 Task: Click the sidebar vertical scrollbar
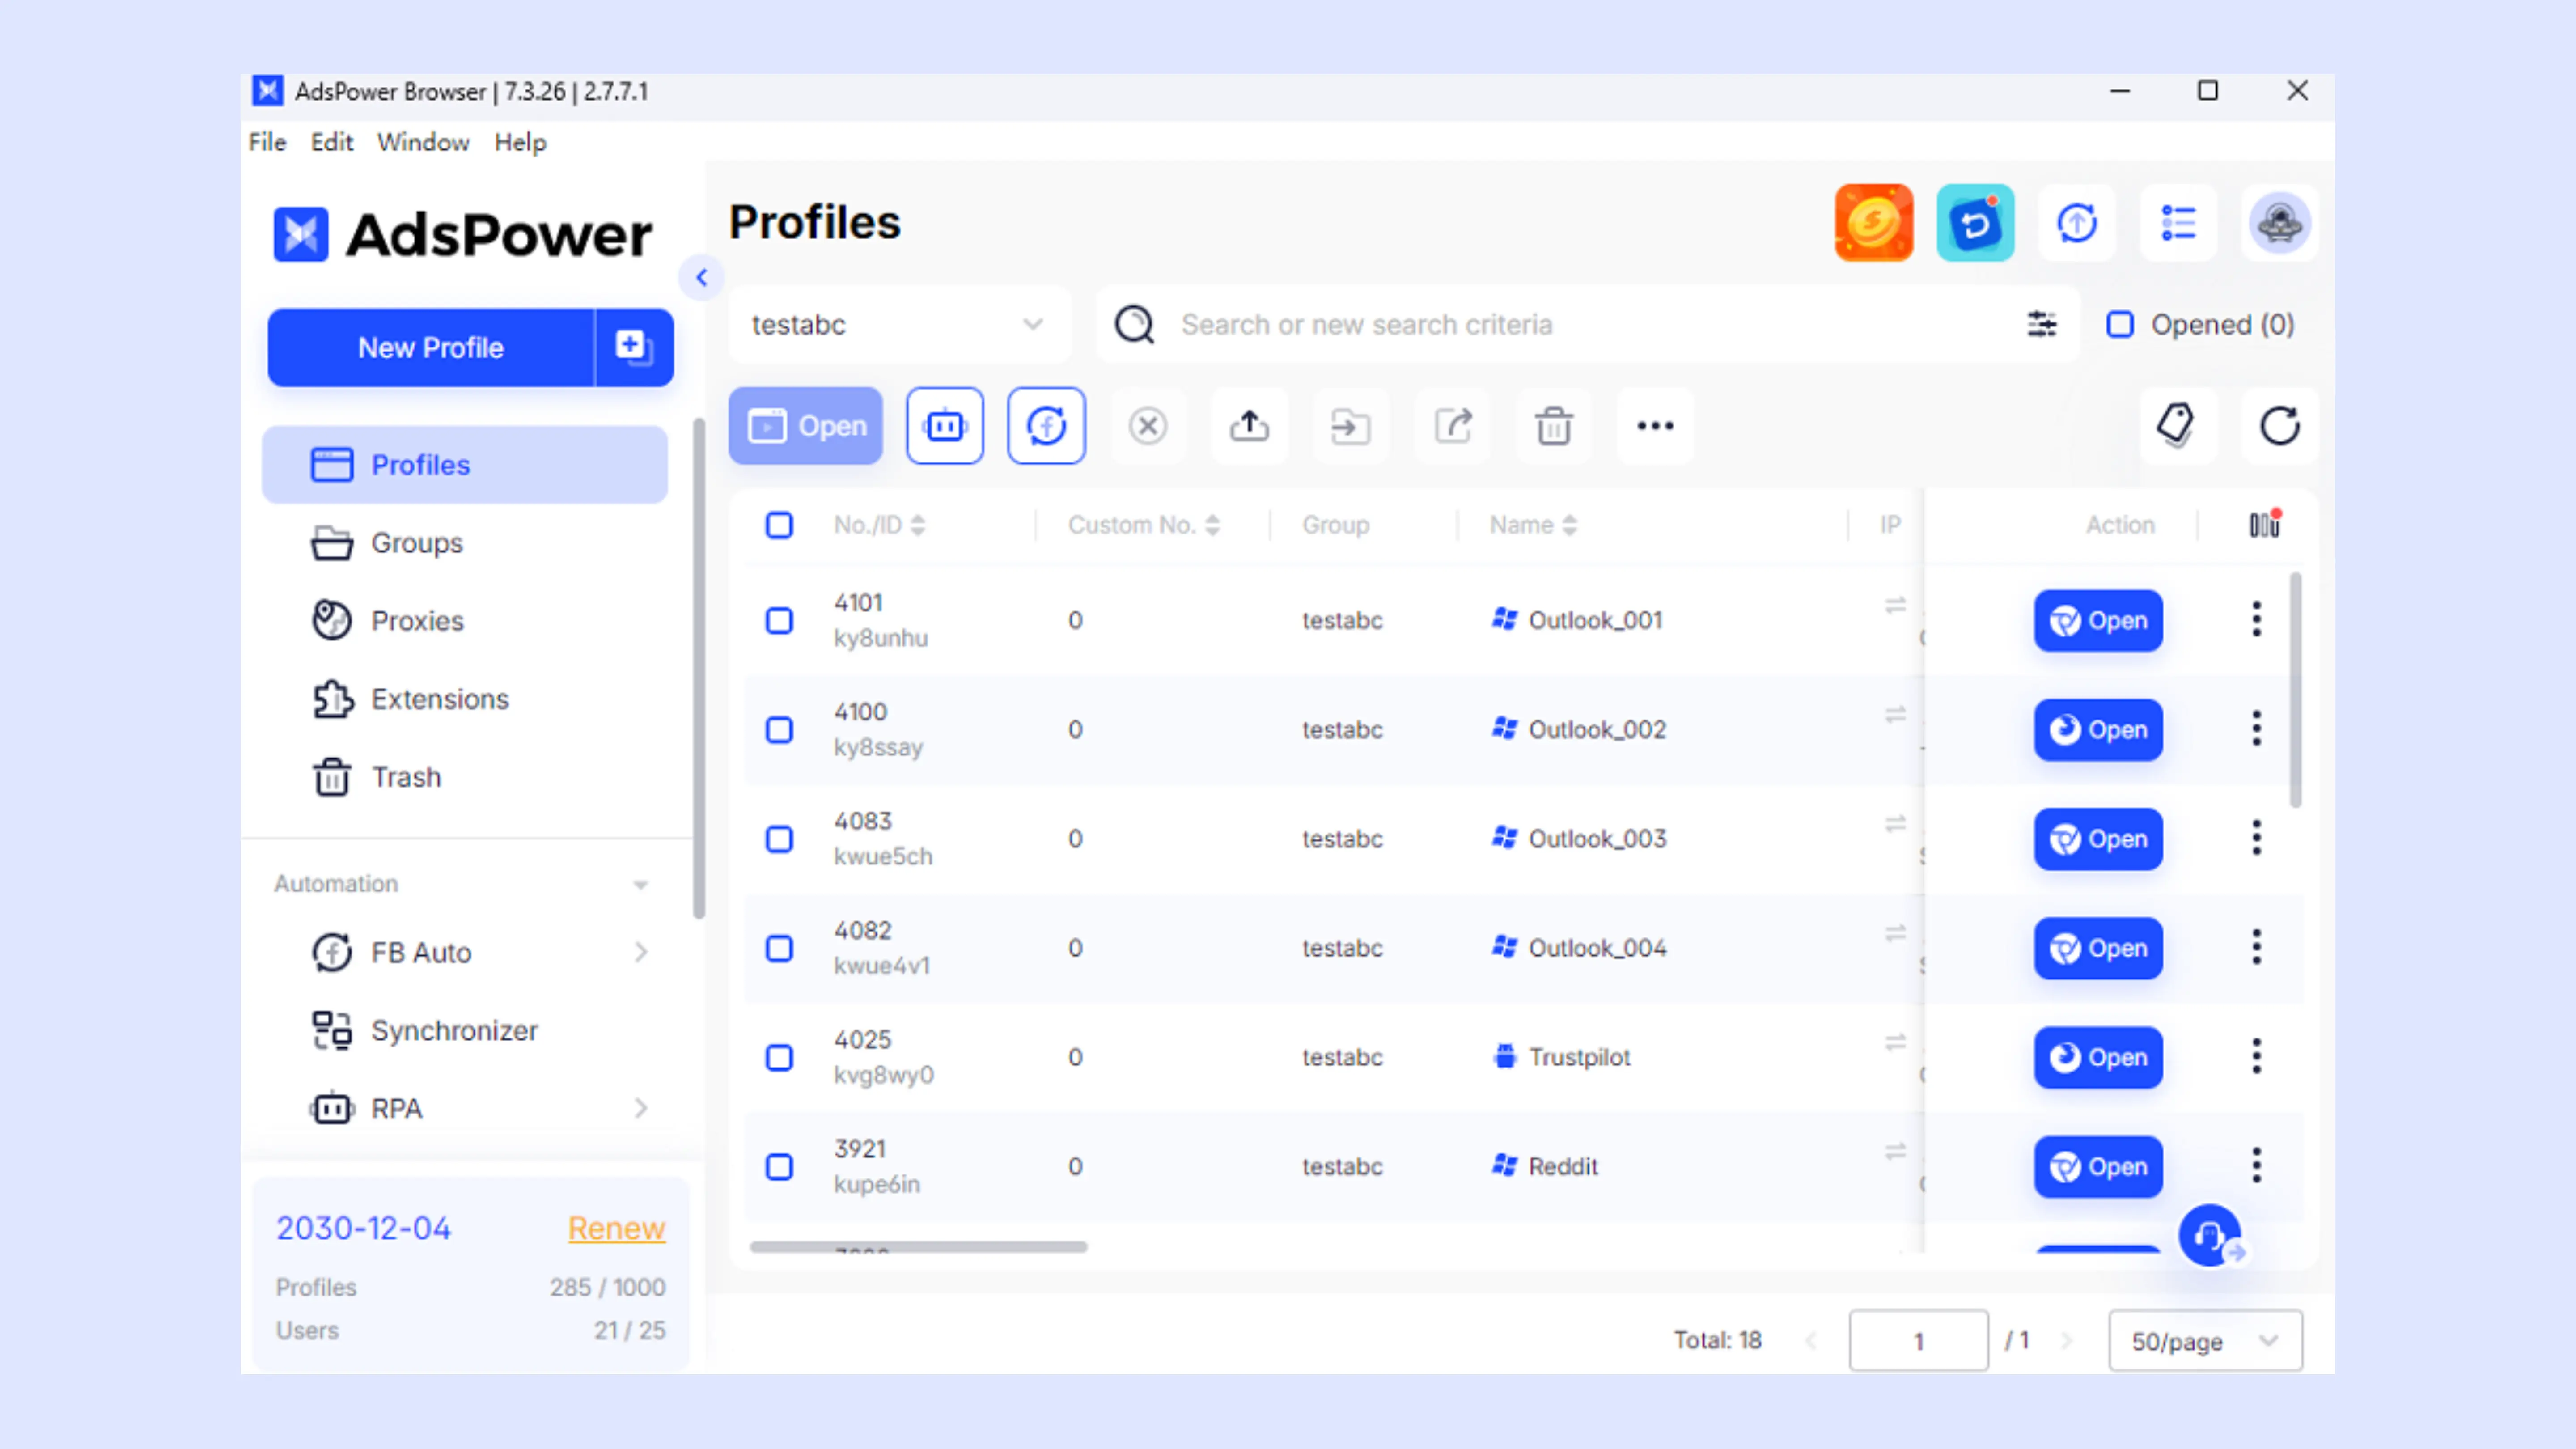[x=698, y=668]
